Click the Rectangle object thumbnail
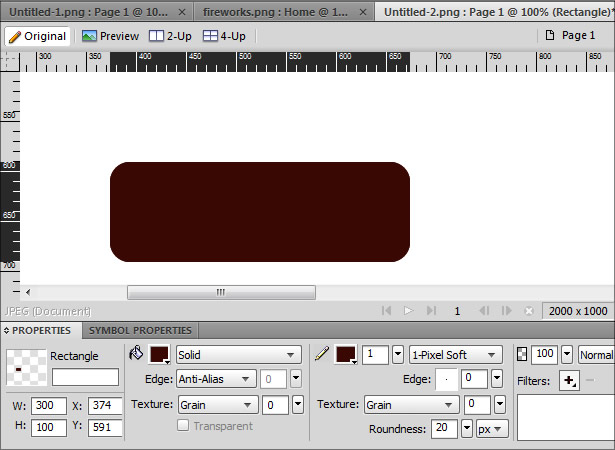615x450 pixels. [27, 367]
